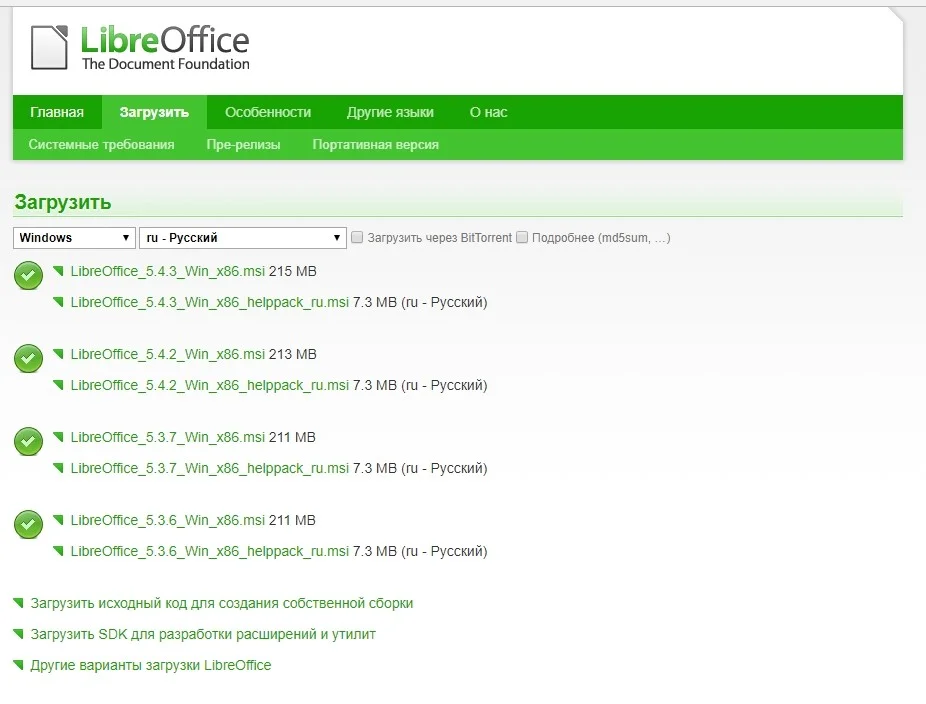The height and width of the screenshot is (704, 926).
Task: Download LibreOffice_5.3.6_Win_x86_helppack_ru.msi
Action: pos(210,551)
